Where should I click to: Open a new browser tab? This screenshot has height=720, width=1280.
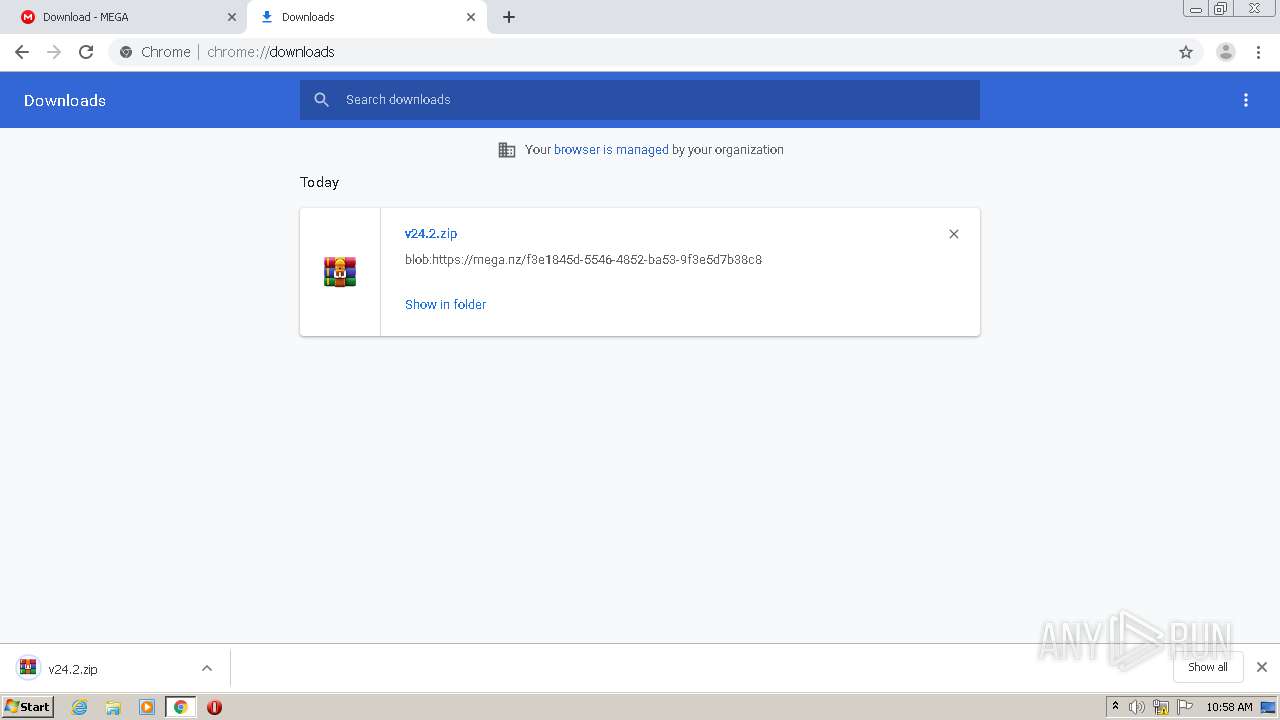coord(509,17)
